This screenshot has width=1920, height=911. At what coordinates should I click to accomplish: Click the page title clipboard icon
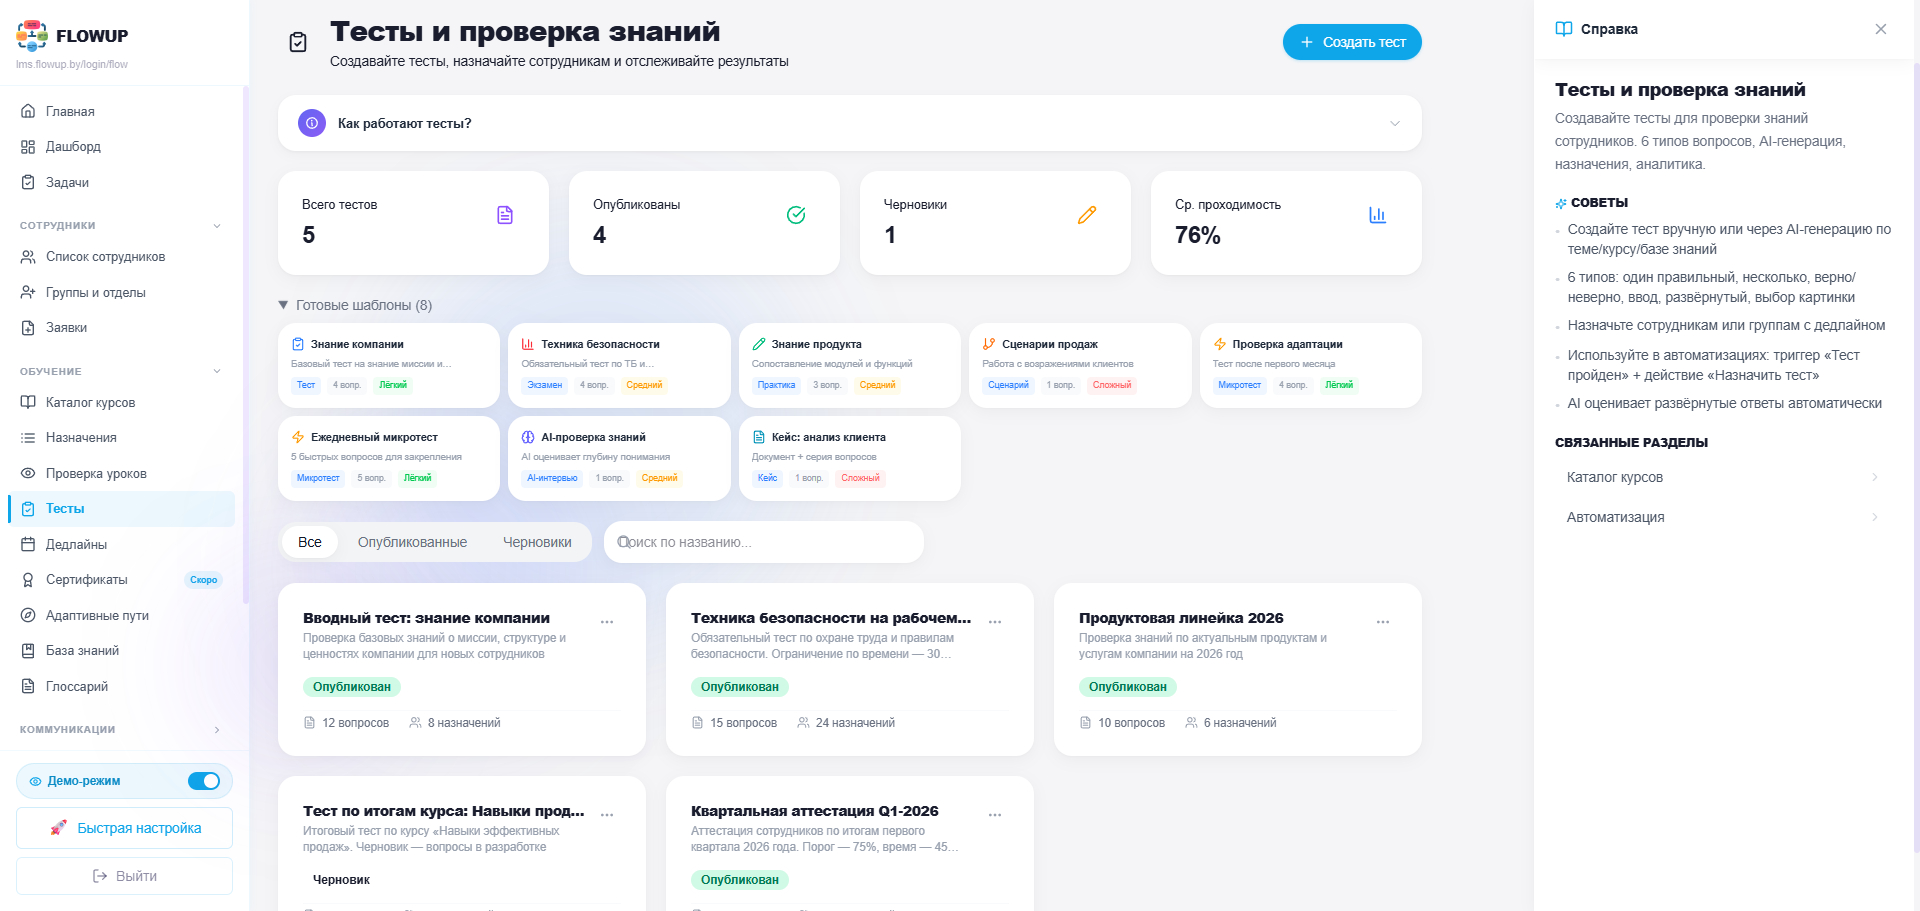tap(298, 42)
